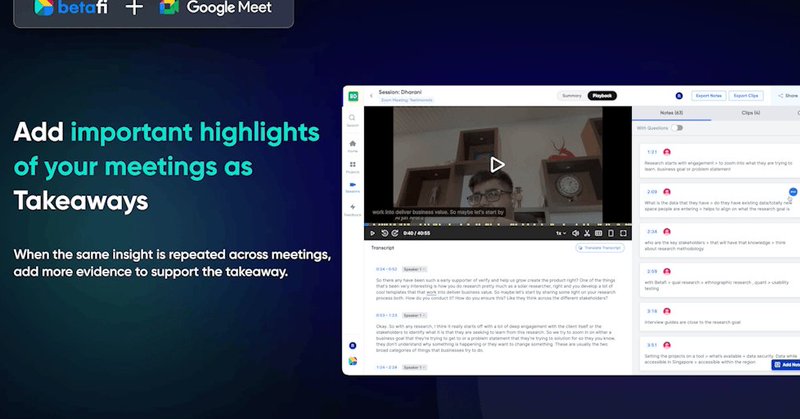Open the 1x playback speed dropdown
The image size is (800, 419).
pyautogui.click(x=561, y=233)
